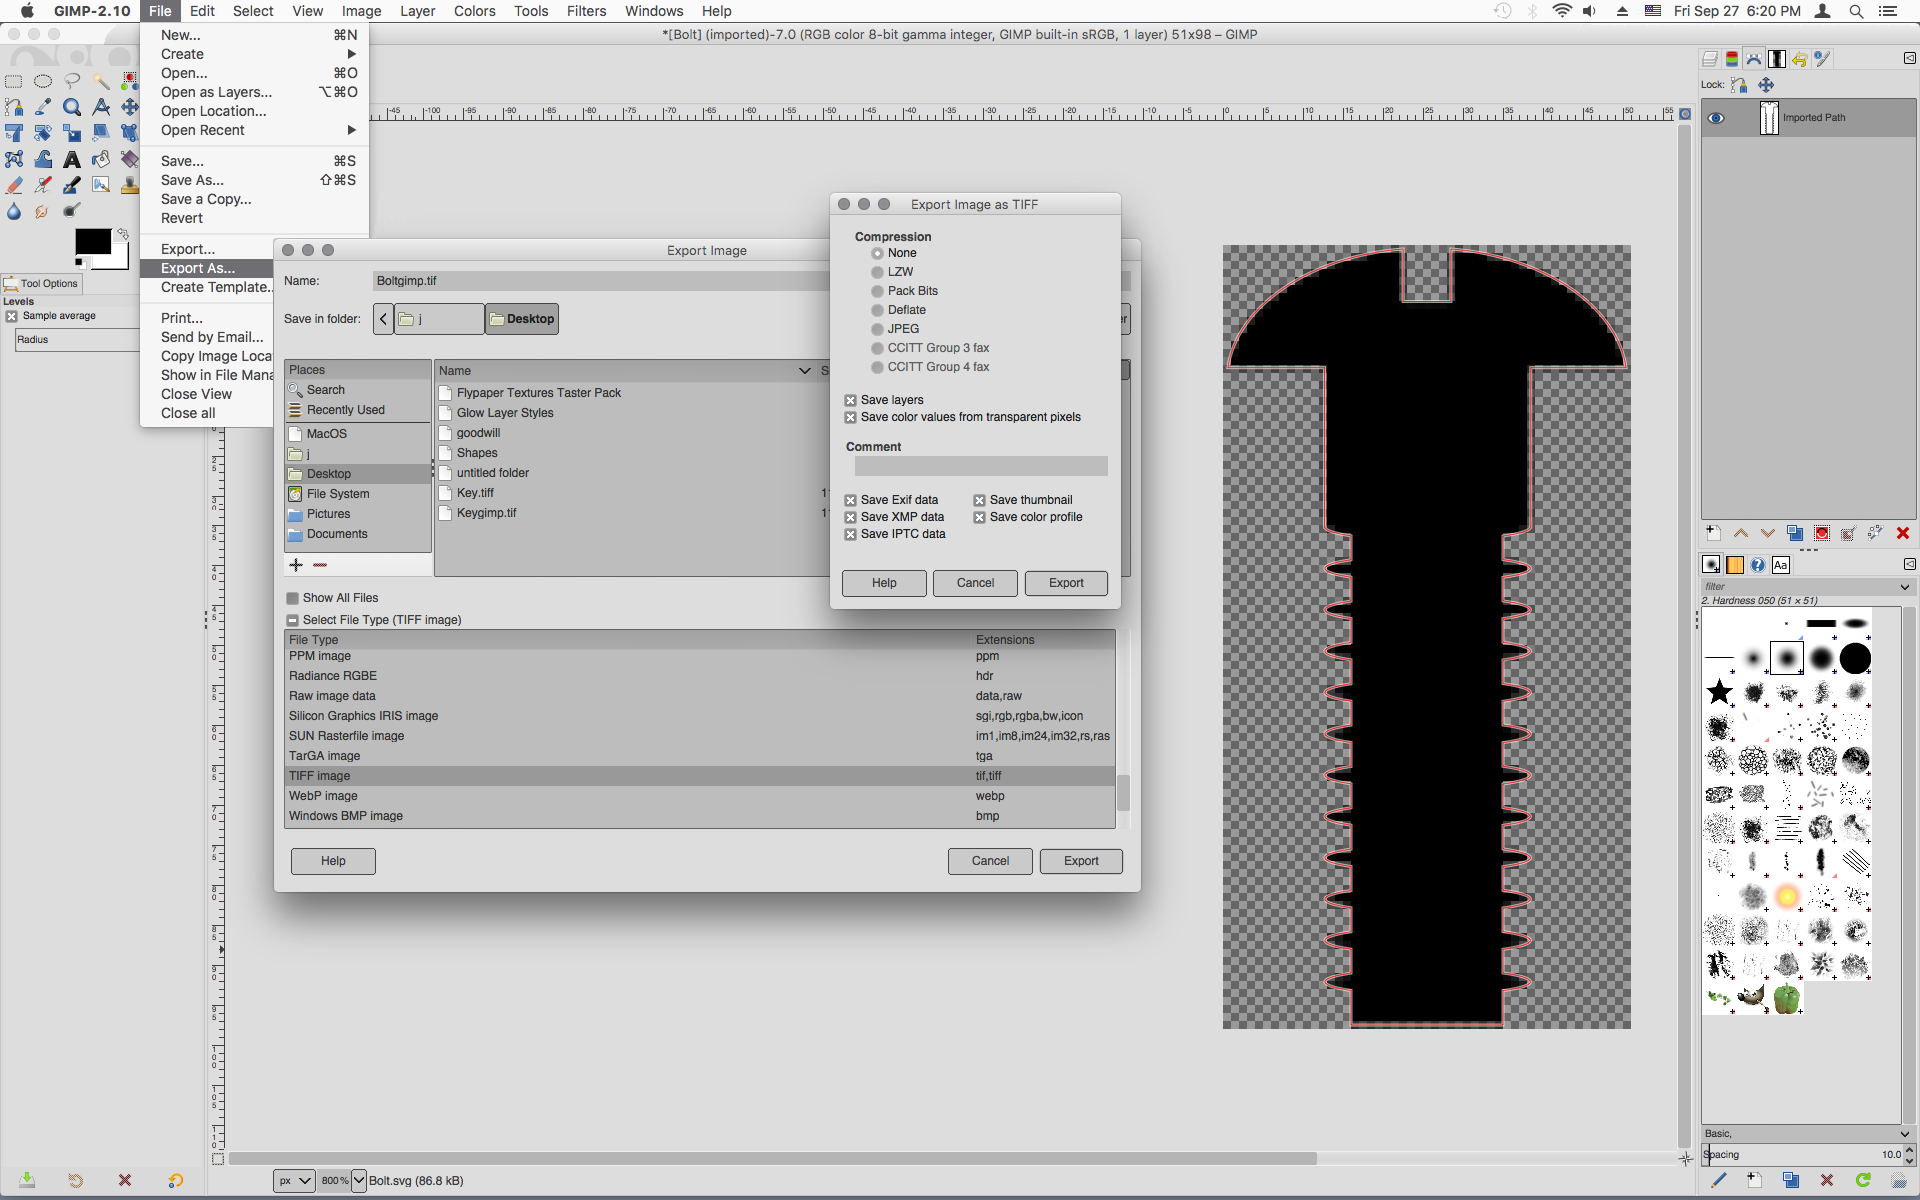
Task: Select the Zoom magnifier tool
Action: click(72, 107)
